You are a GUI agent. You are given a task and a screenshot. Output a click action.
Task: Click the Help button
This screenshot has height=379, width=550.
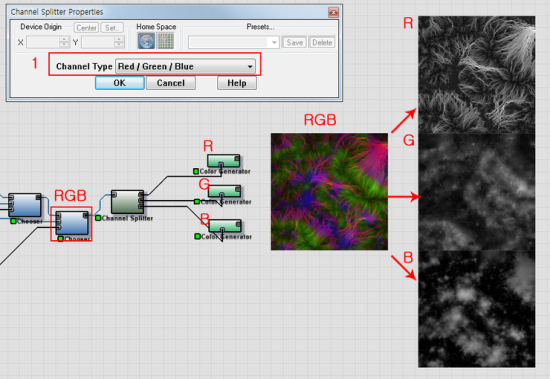(237, 83)
